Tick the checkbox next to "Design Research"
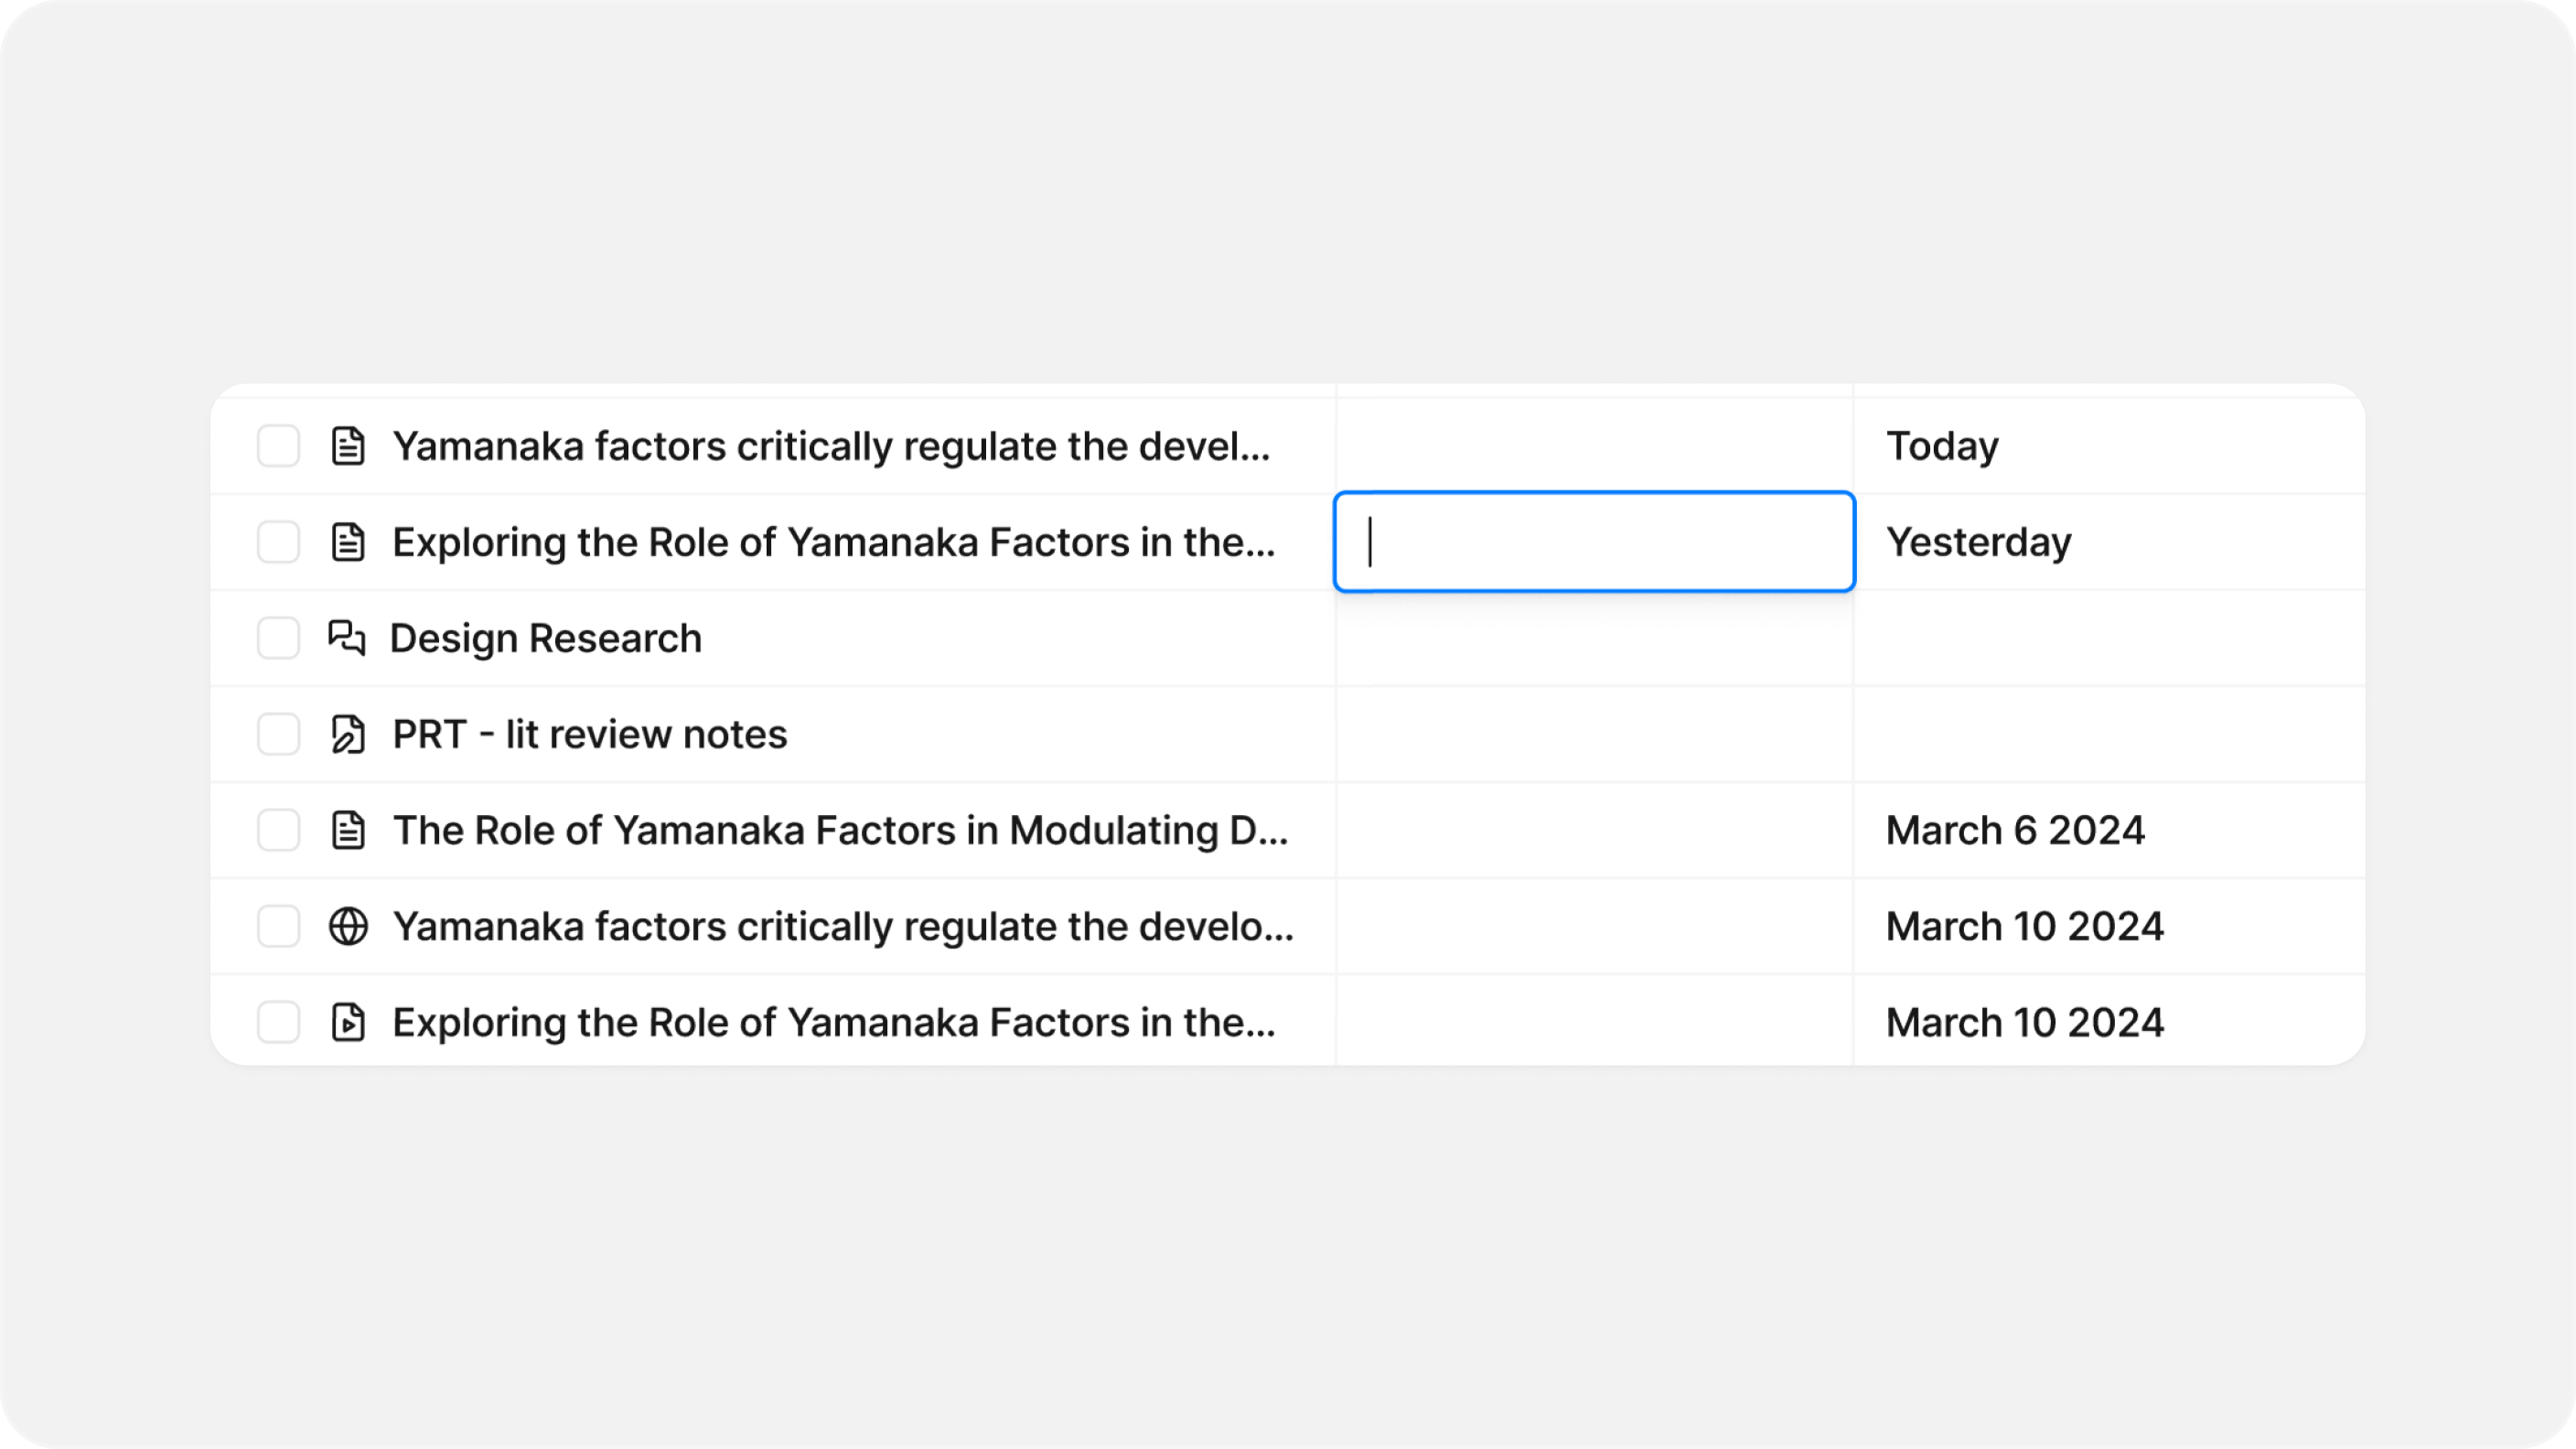2576x1449 pixels. [x=278, y=638]
